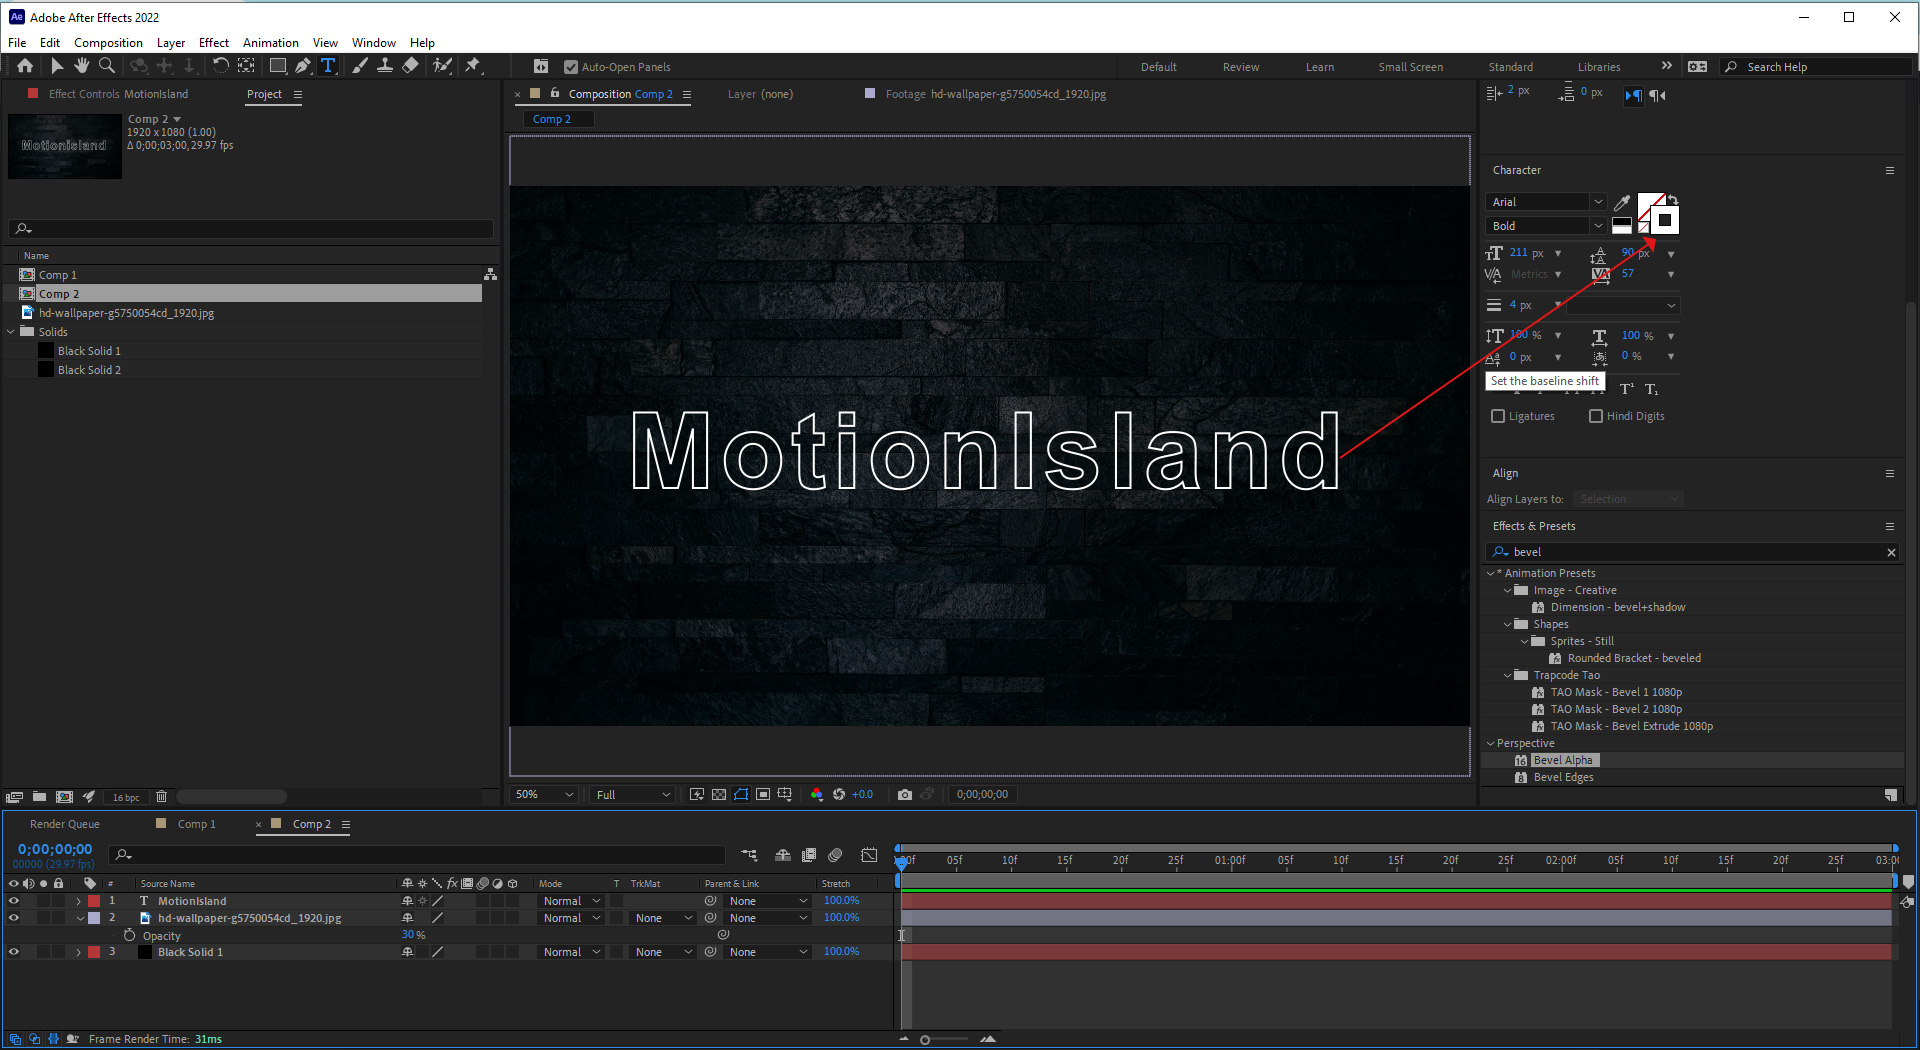1920x1050 pixels.
Task: Switch to the Effect Controls MotionIsland tab
Action: click(118, 94)
